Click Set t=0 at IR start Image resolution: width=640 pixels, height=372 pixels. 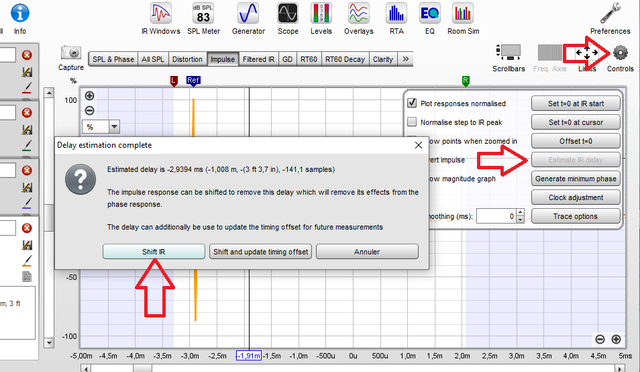(576, 103)
